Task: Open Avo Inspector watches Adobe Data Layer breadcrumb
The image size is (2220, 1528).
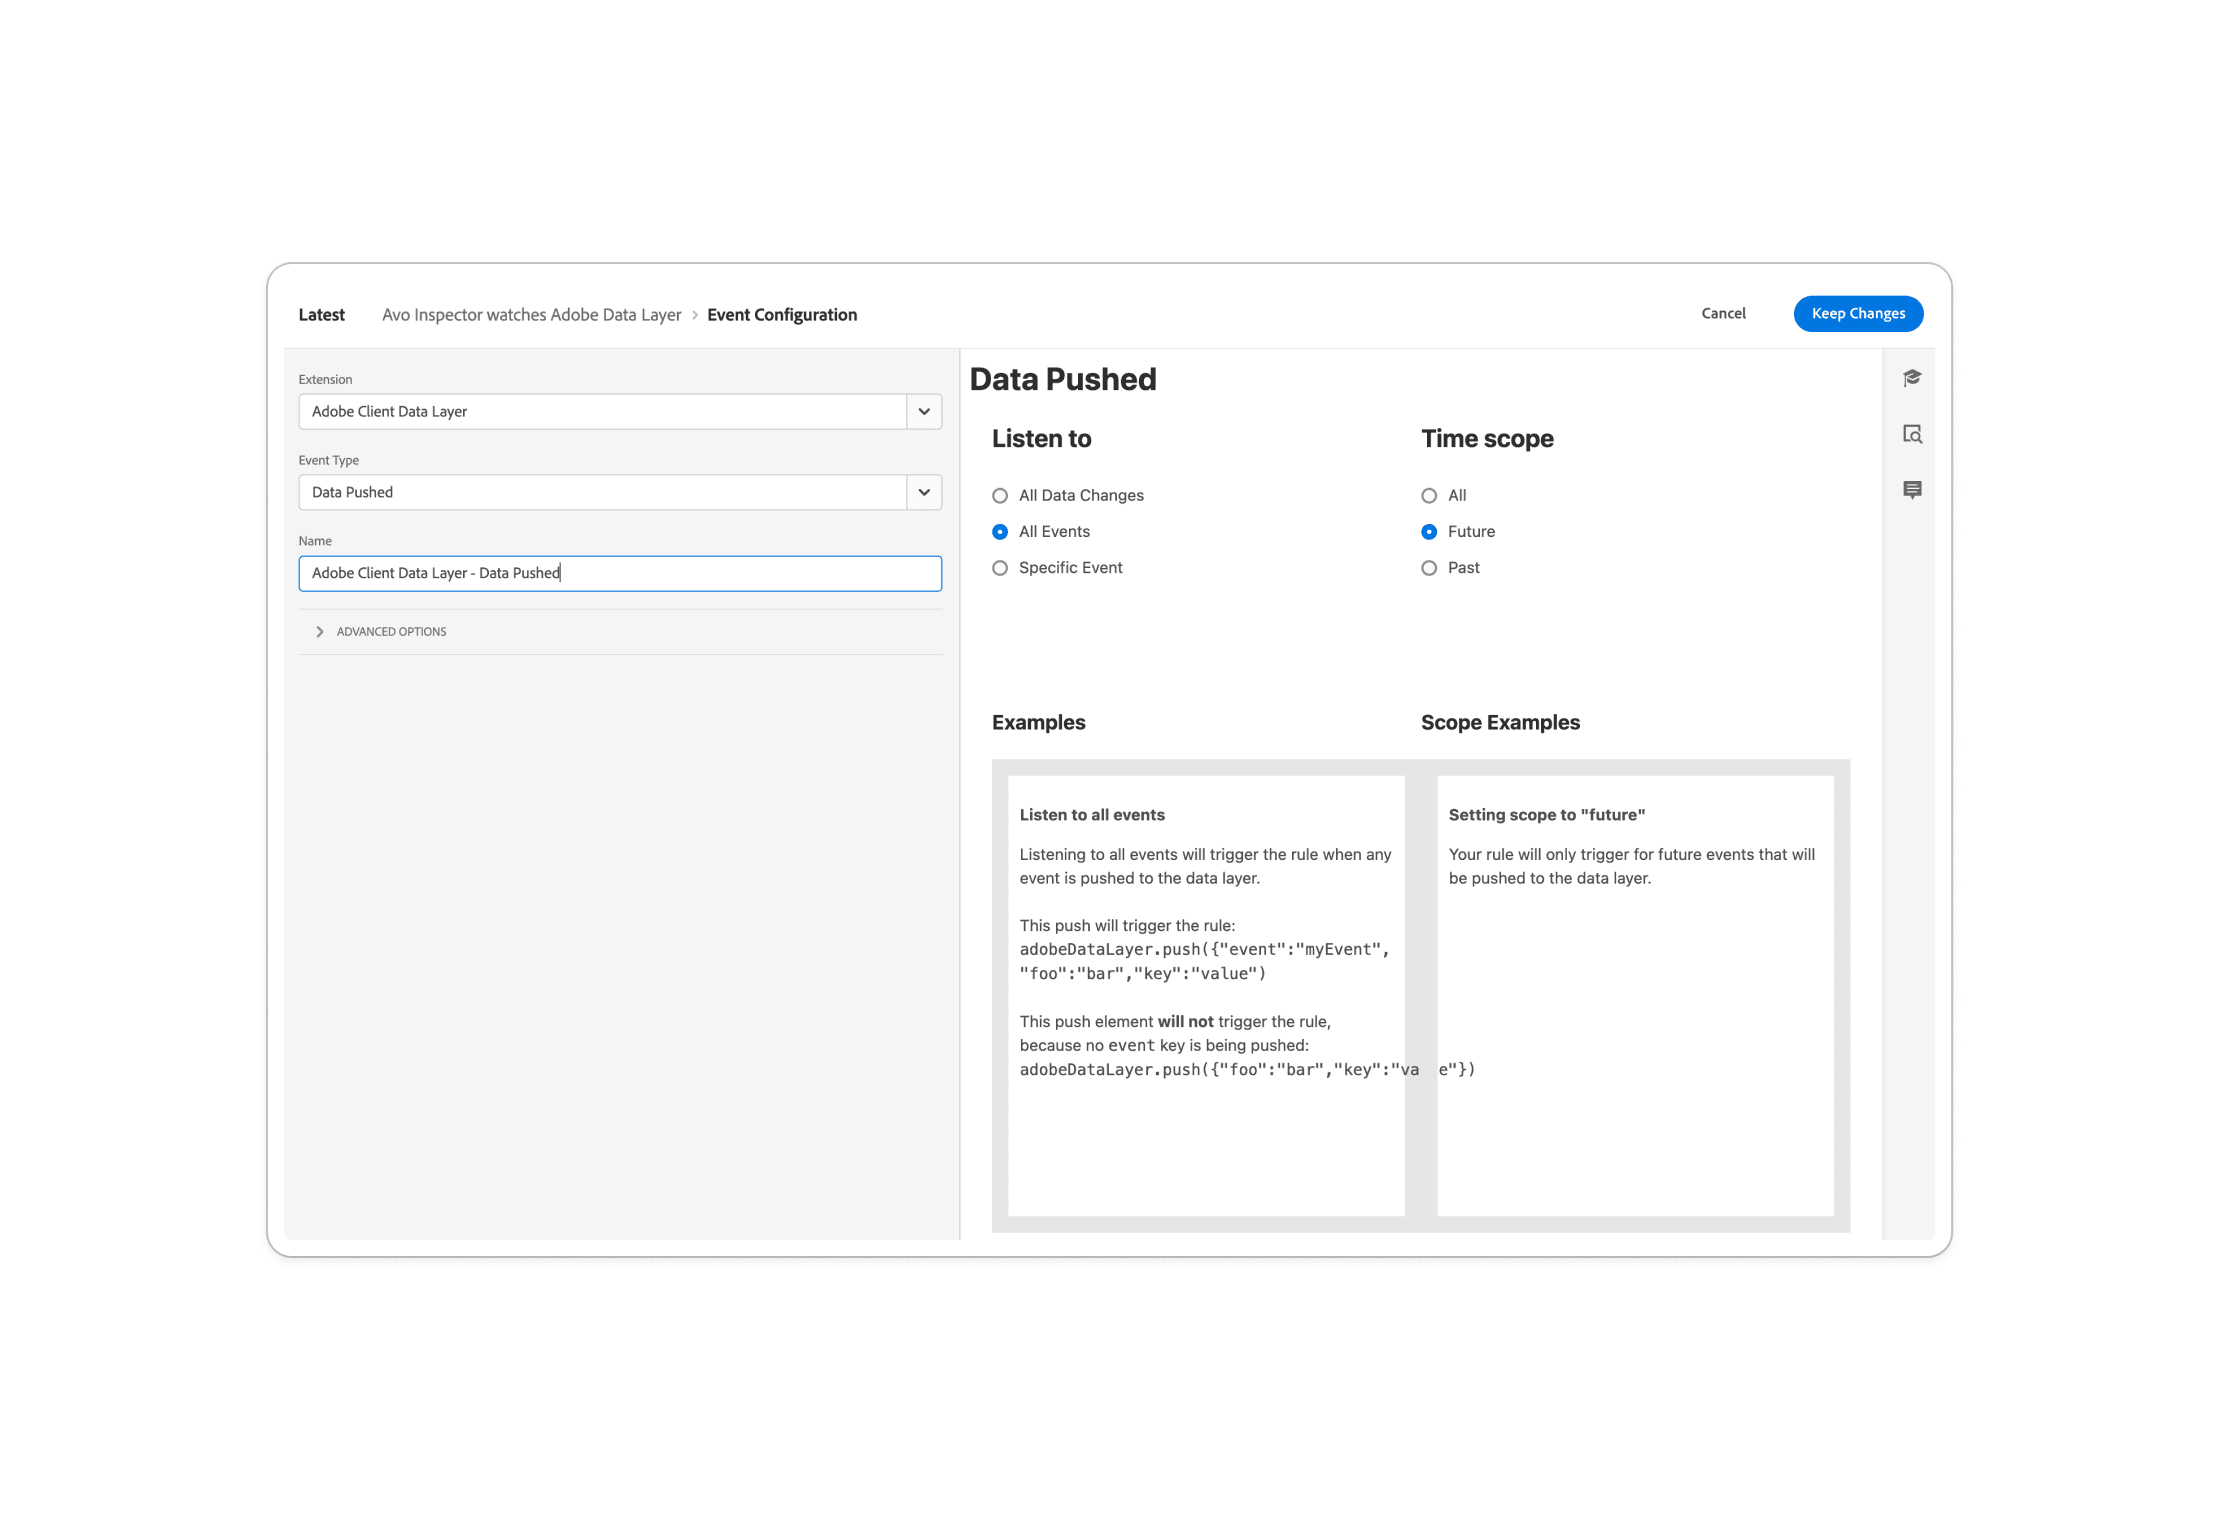Action: [x=532, y=314]
